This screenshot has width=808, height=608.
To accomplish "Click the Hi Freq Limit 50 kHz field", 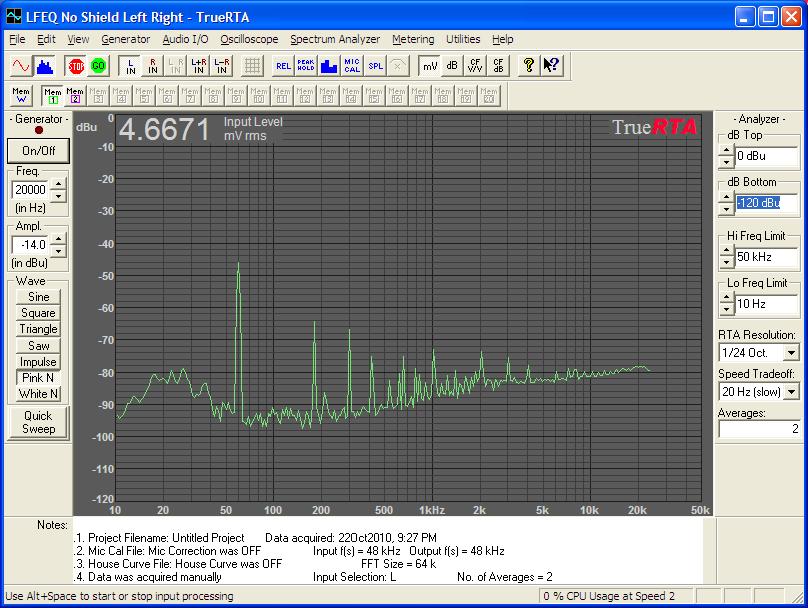I will 766,257.
